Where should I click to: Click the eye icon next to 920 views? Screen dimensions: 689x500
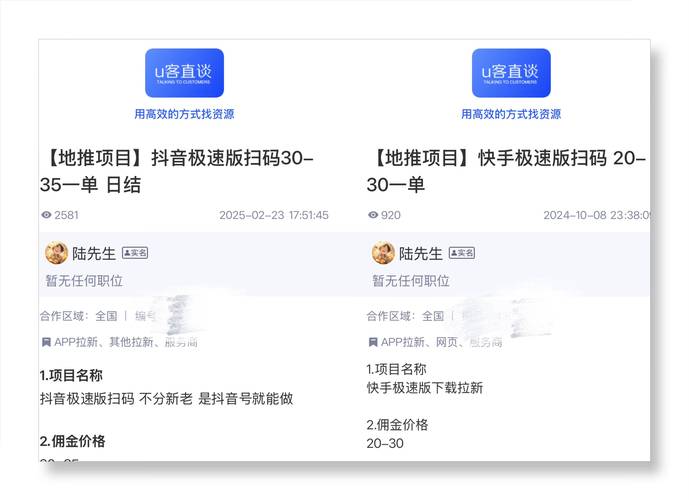[x=373, y=215]
